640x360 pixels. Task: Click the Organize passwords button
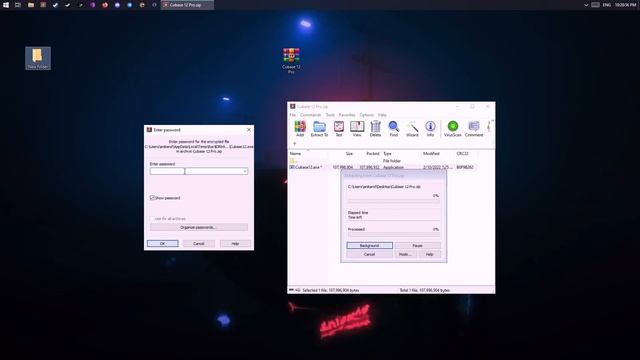[x=199, y=227]
